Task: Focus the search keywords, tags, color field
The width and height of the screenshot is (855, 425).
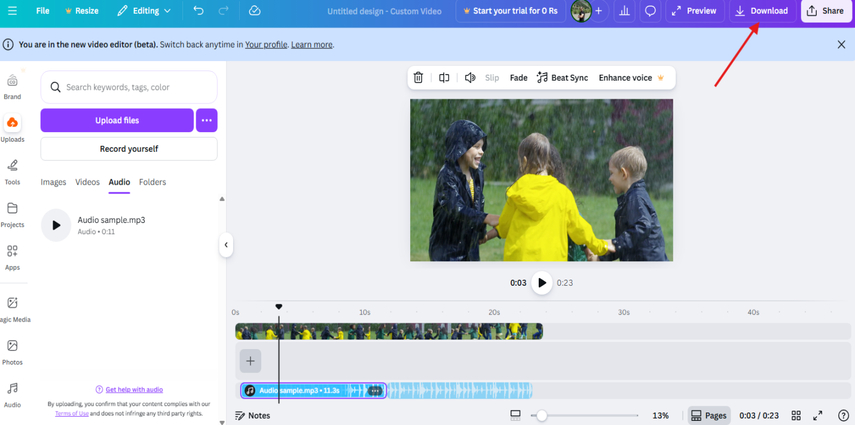Action: [129, 87]
